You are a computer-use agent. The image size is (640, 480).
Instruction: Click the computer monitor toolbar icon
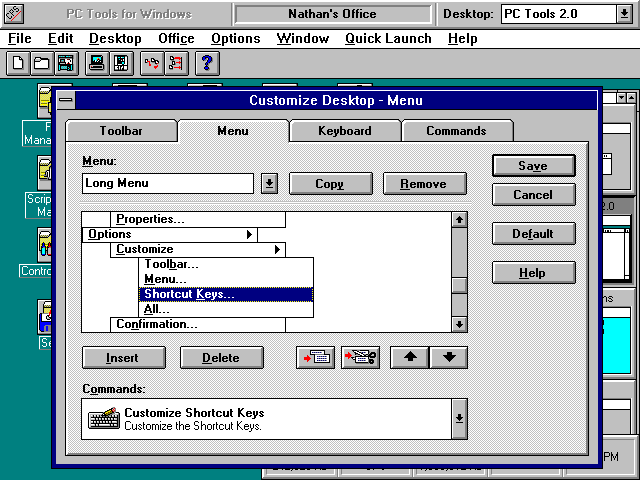pyautogui.click(x=97, y=64)
